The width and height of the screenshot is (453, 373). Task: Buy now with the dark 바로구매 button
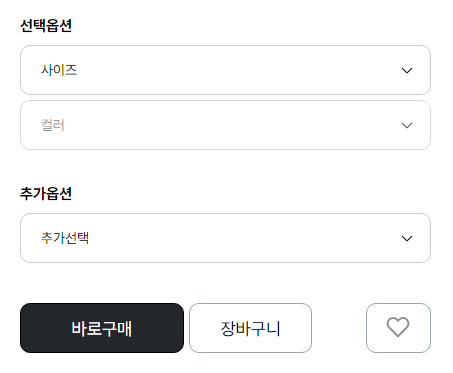coord(102,328)
